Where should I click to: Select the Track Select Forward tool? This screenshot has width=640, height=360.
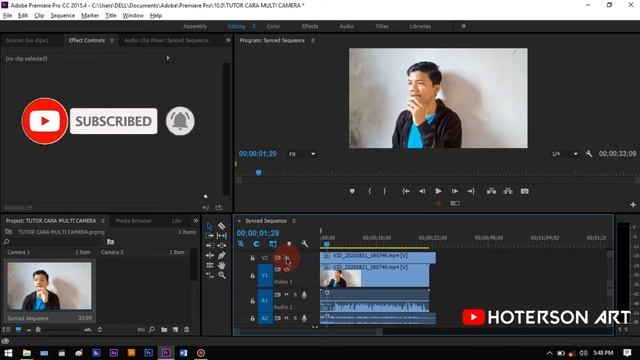(x=209, y=236)
